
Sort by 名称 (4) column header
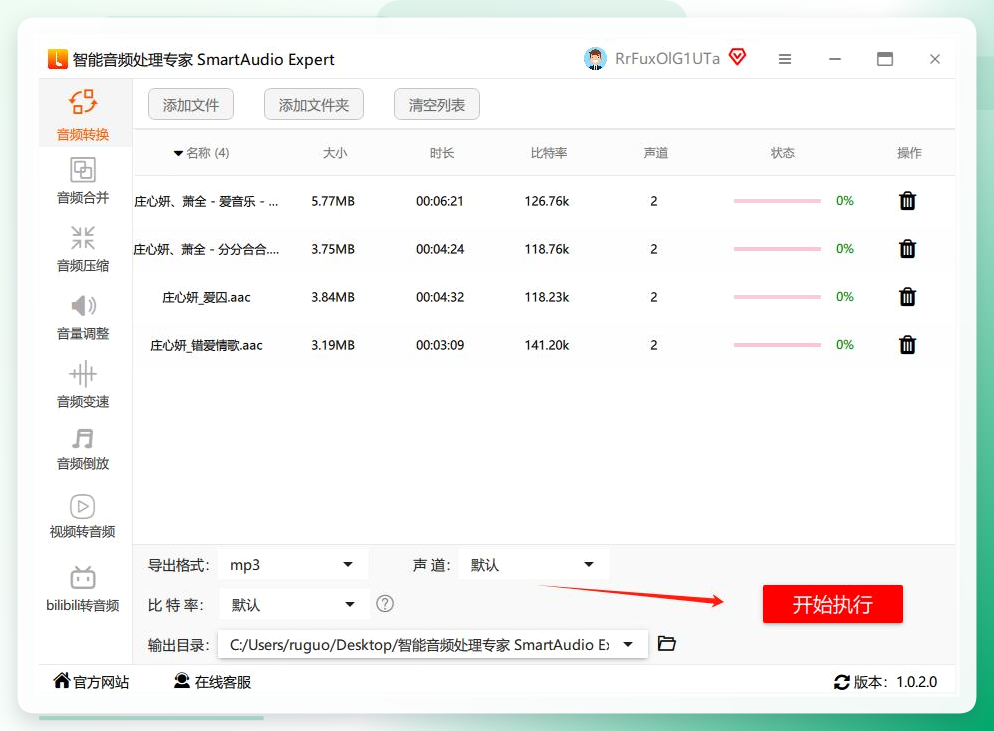202,153
